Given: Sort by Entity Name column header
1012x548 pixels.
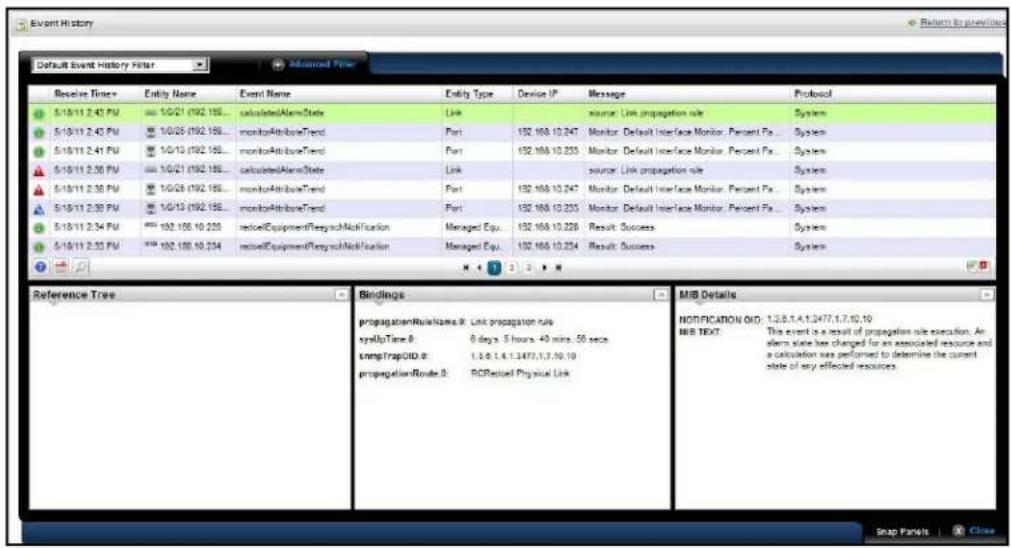Looking at the screenshot, I should (x=170, y=94).
